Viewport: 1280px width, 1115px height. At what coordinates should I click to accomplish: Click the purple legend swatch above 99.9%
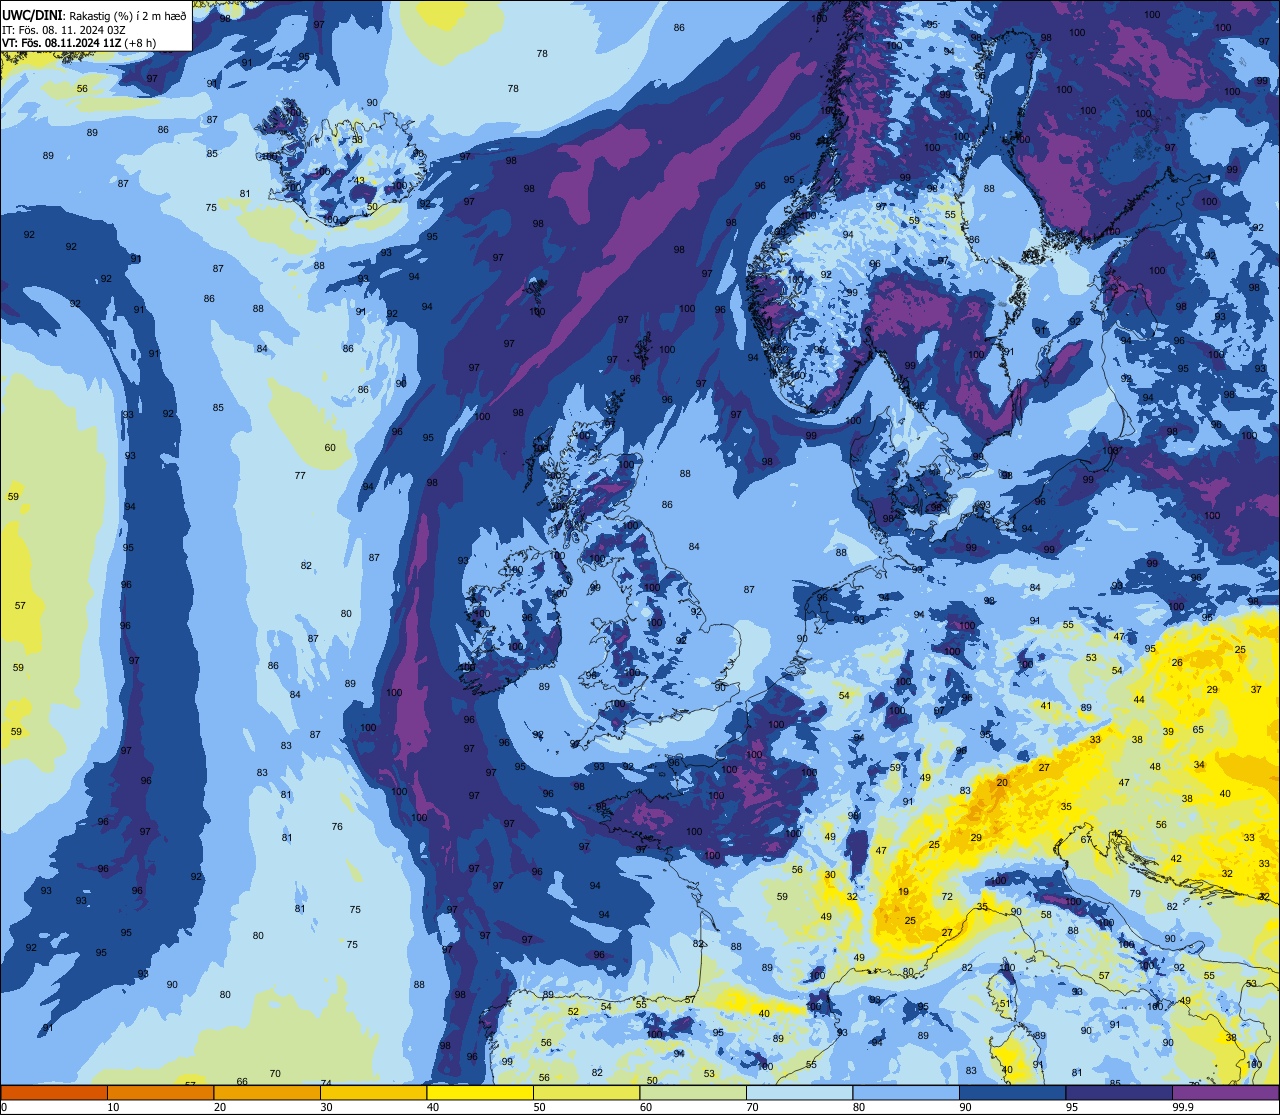1226,1092
